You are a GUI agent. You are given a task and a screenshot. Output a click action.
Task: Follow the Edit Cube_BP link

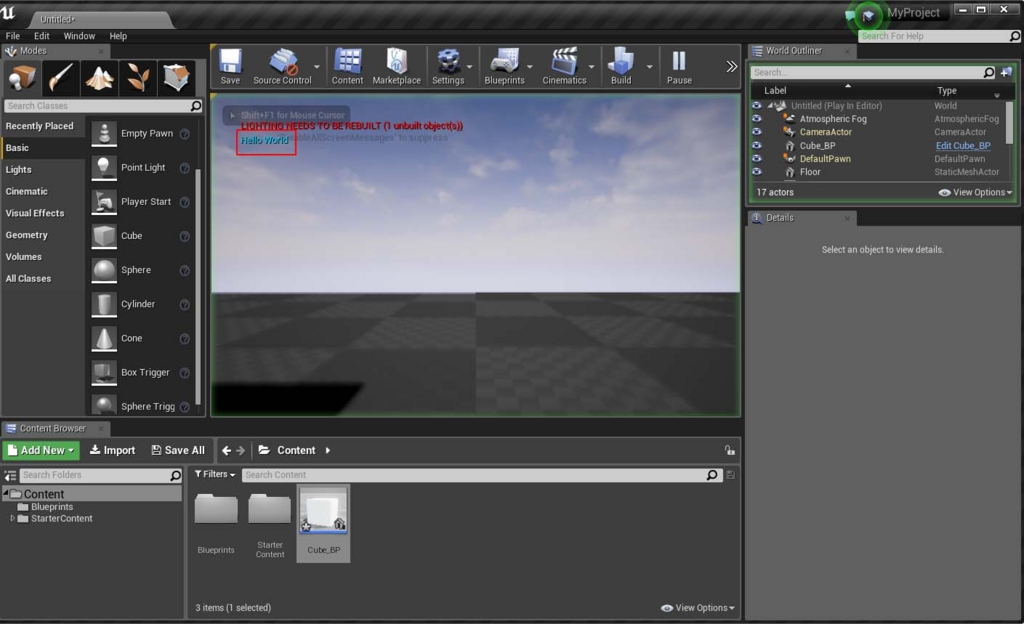(x=963, y=146)
